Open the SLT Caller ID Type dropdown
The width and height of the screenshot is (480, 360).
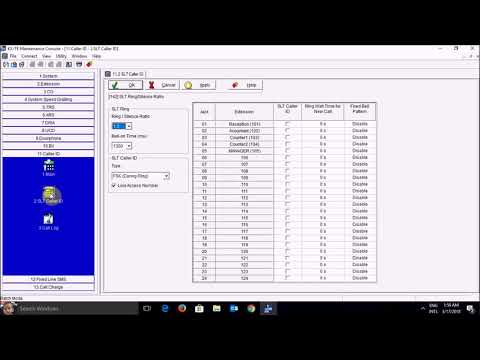pos(166,176)
